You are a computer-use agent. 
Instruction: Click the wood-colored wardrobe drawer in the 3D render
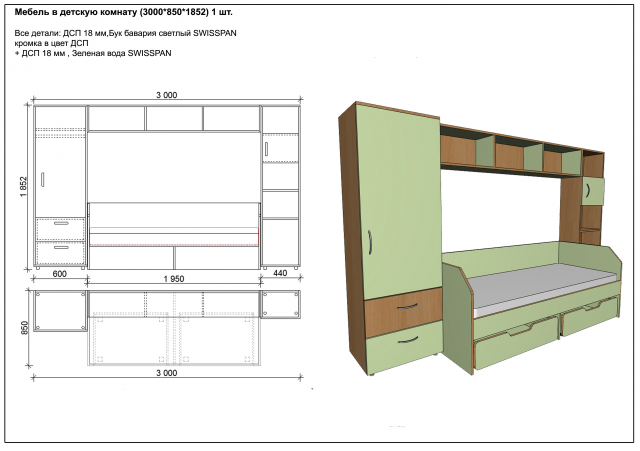click(x=403, y=312)
